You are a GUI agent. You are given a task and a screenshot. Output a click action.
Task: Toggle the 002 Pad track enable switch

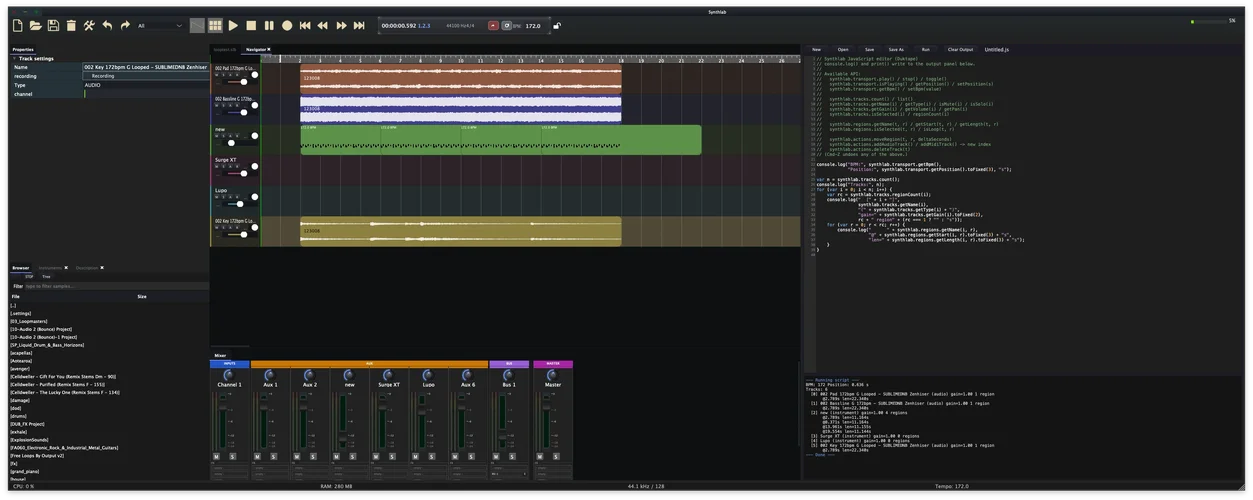pyautogui.click(x=255, y=75)
